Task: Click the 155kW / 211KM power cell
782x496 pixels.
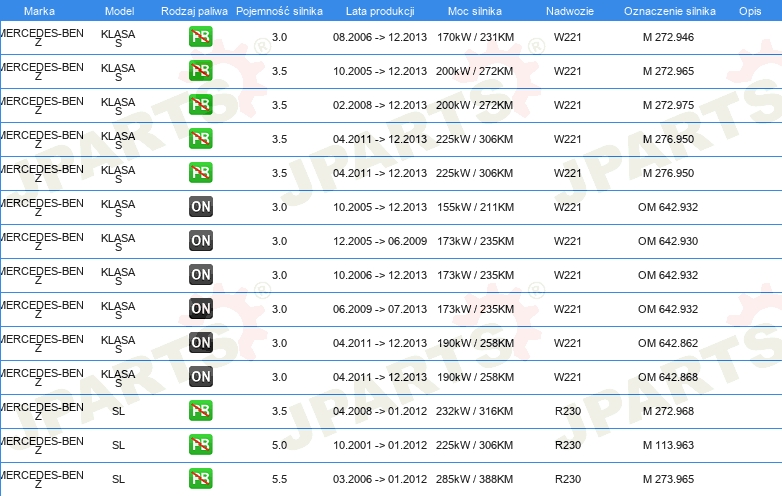Action: (475, 207)
